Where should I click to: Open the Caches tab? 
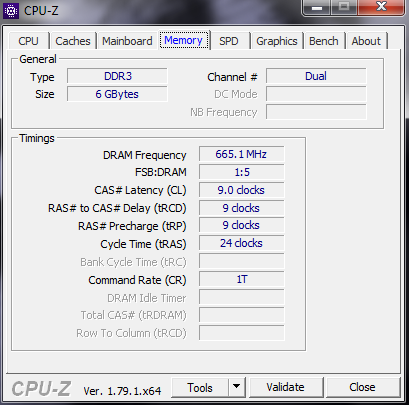pyautogui.click(x=73, y=41)
